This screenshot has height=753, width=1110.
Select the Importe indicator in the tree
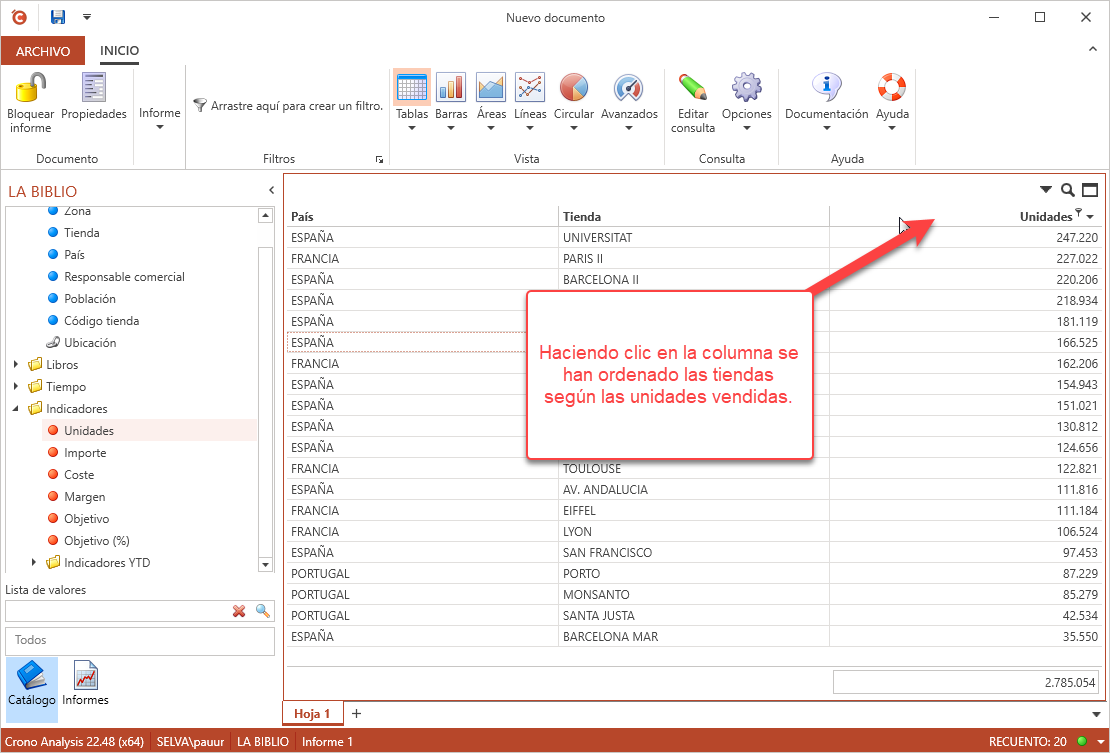[85, 453]
